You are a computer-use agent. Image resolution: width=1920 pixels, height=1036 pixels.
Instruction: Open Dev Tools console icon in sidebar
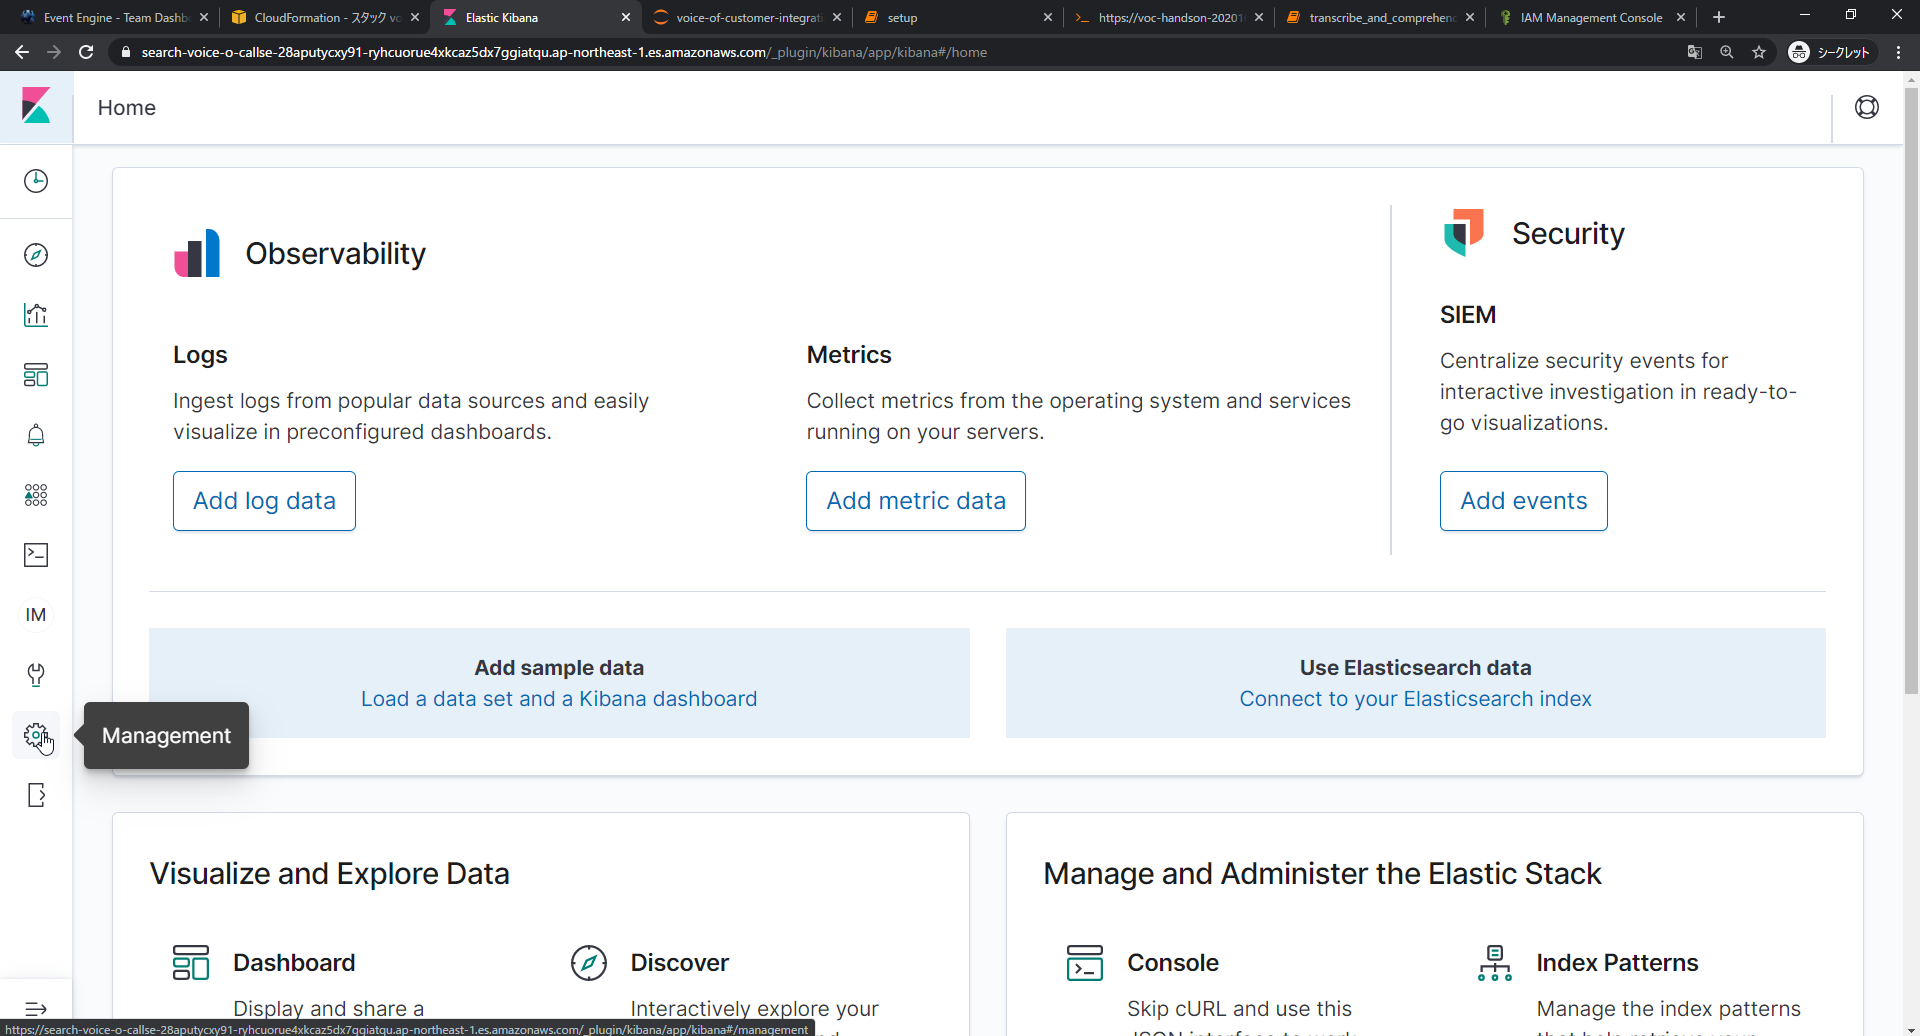point(36,555)
